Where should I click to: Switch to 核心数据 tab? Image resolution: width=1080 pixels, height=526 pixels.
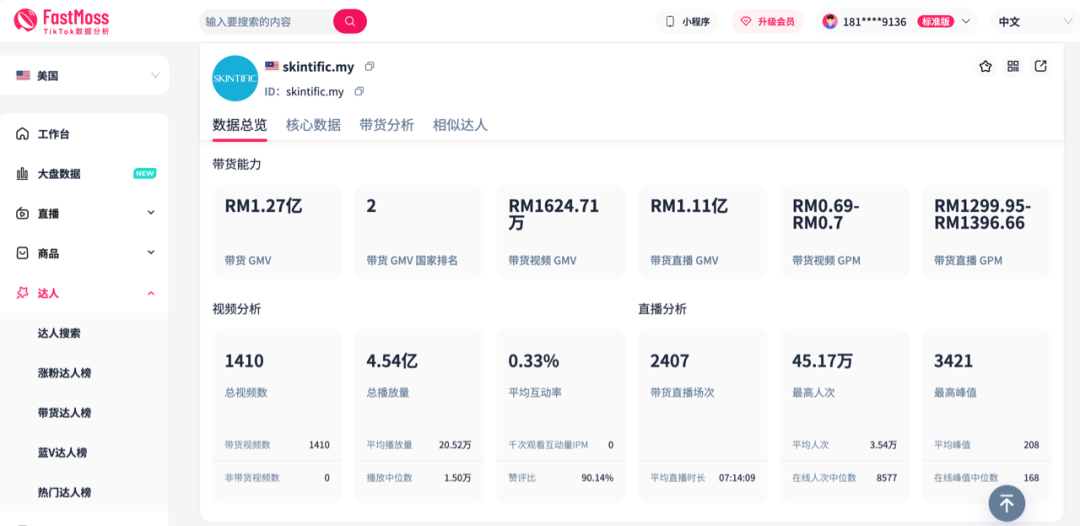[313, 125]
